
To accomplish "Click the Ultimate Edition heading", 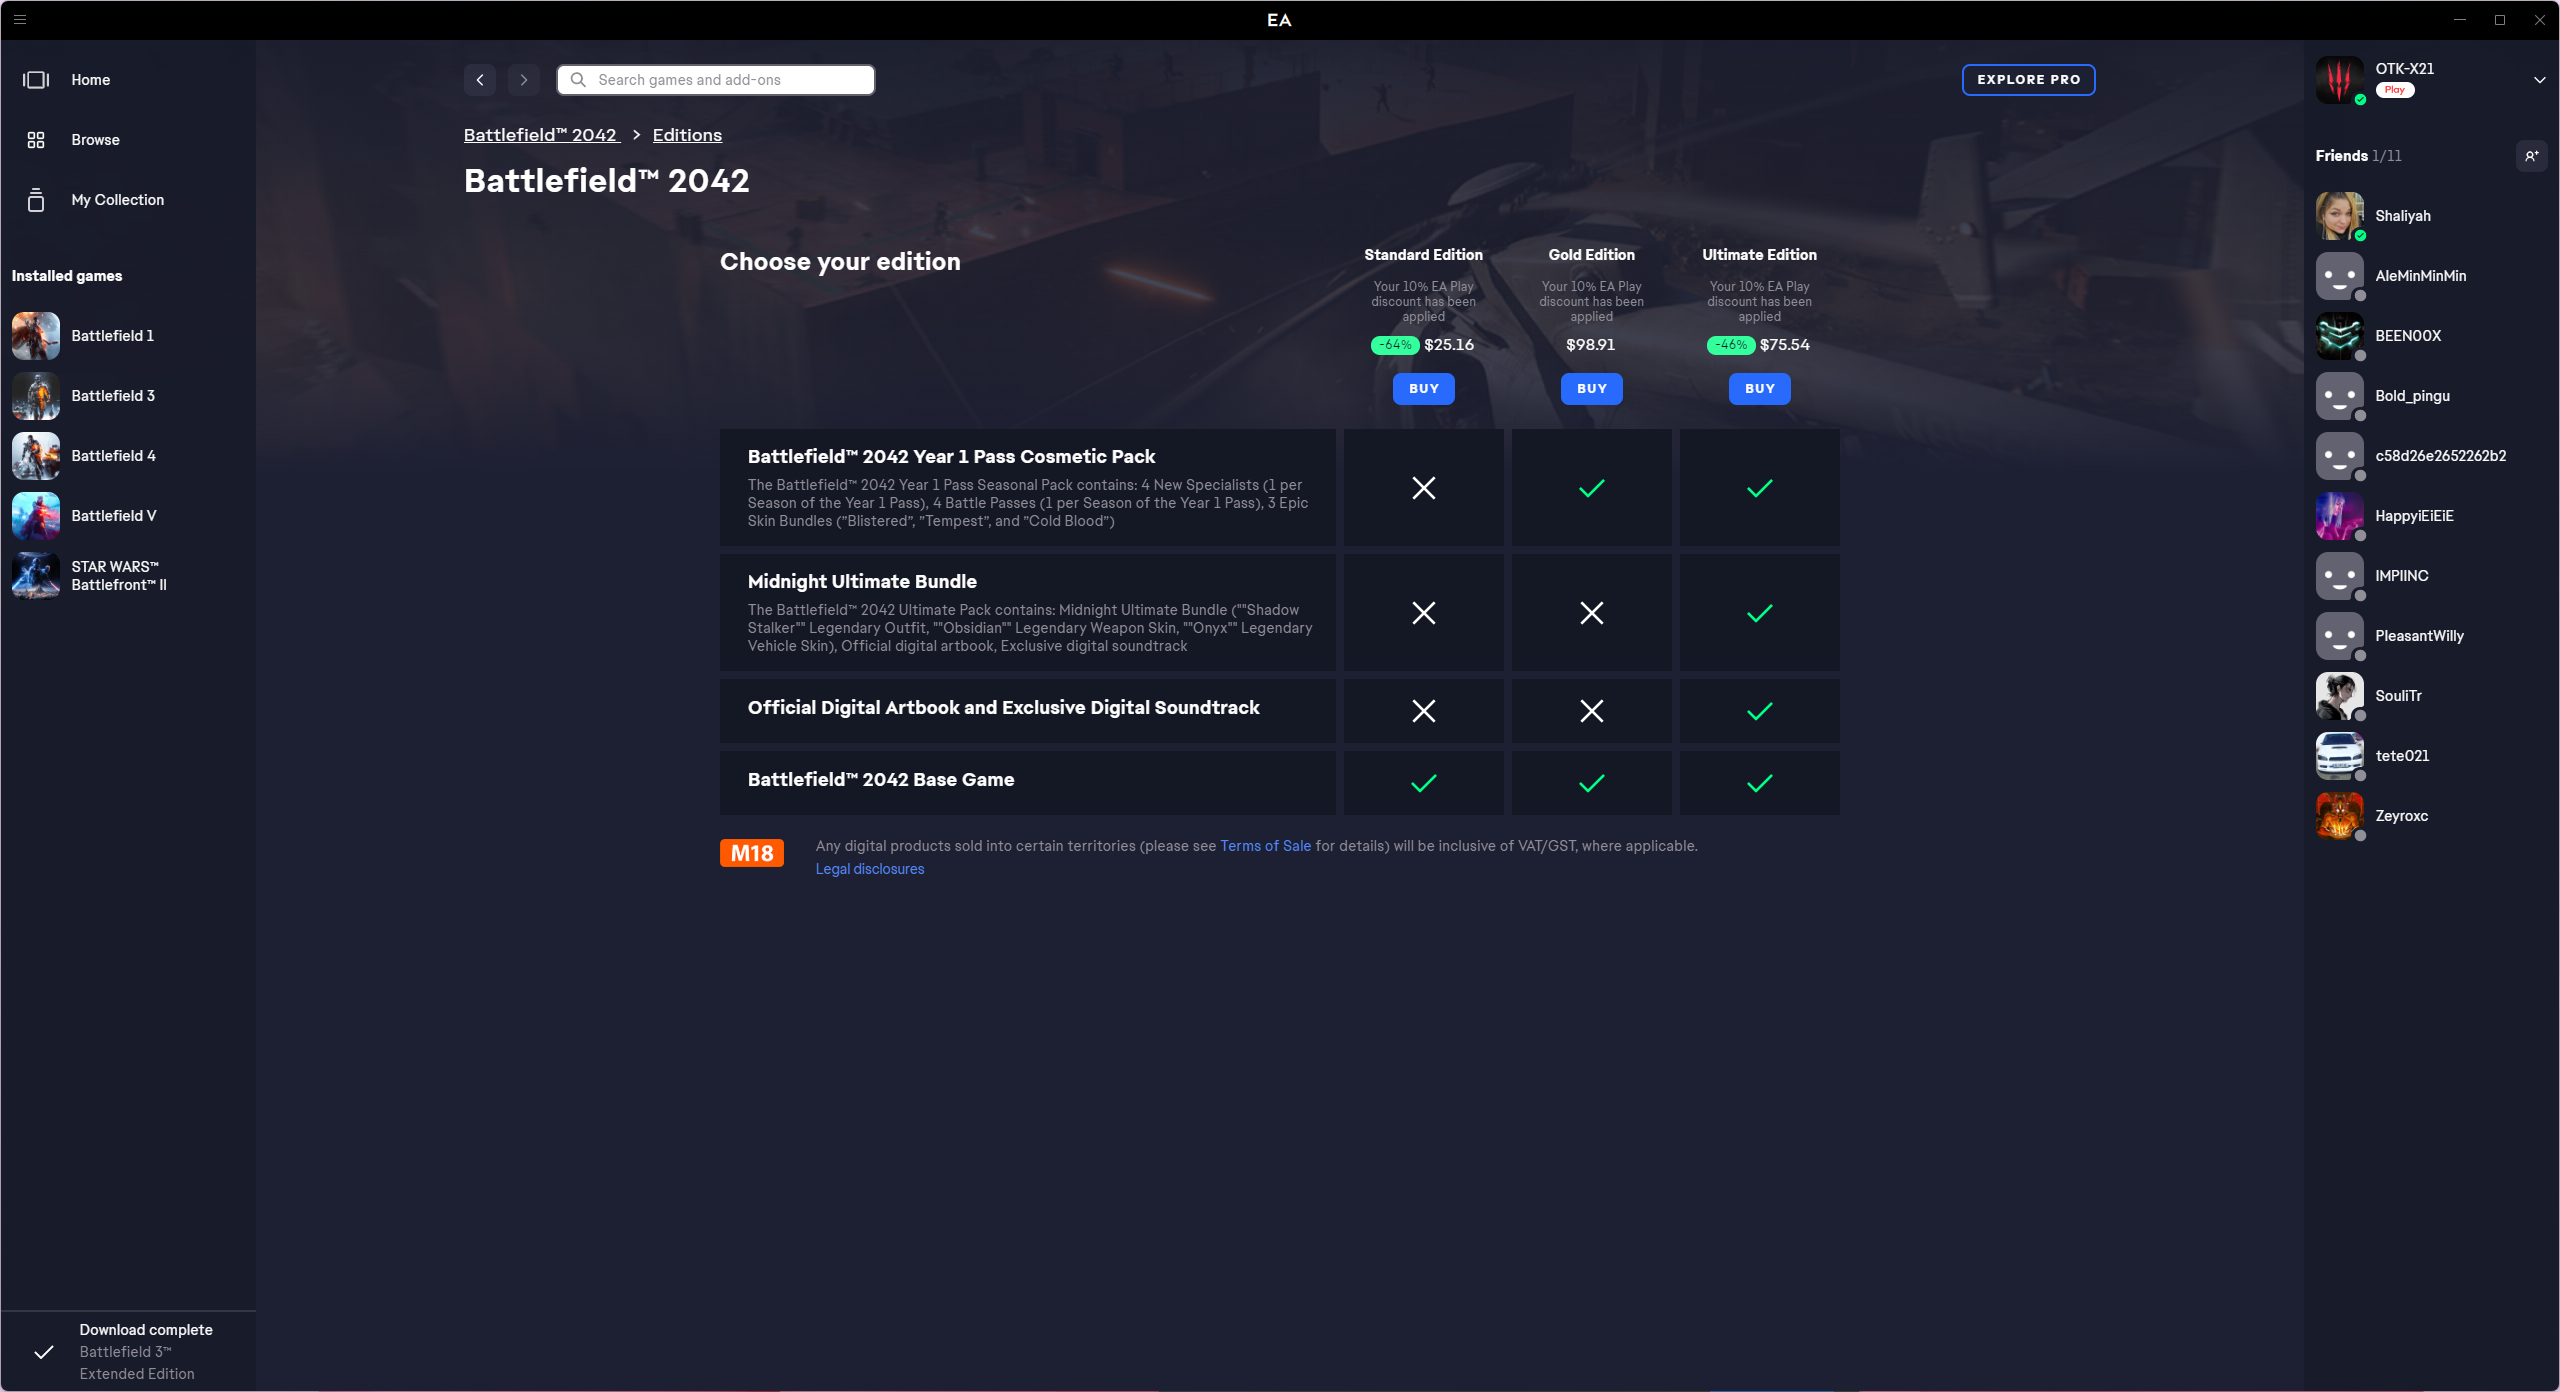I will click(1760, 255).
